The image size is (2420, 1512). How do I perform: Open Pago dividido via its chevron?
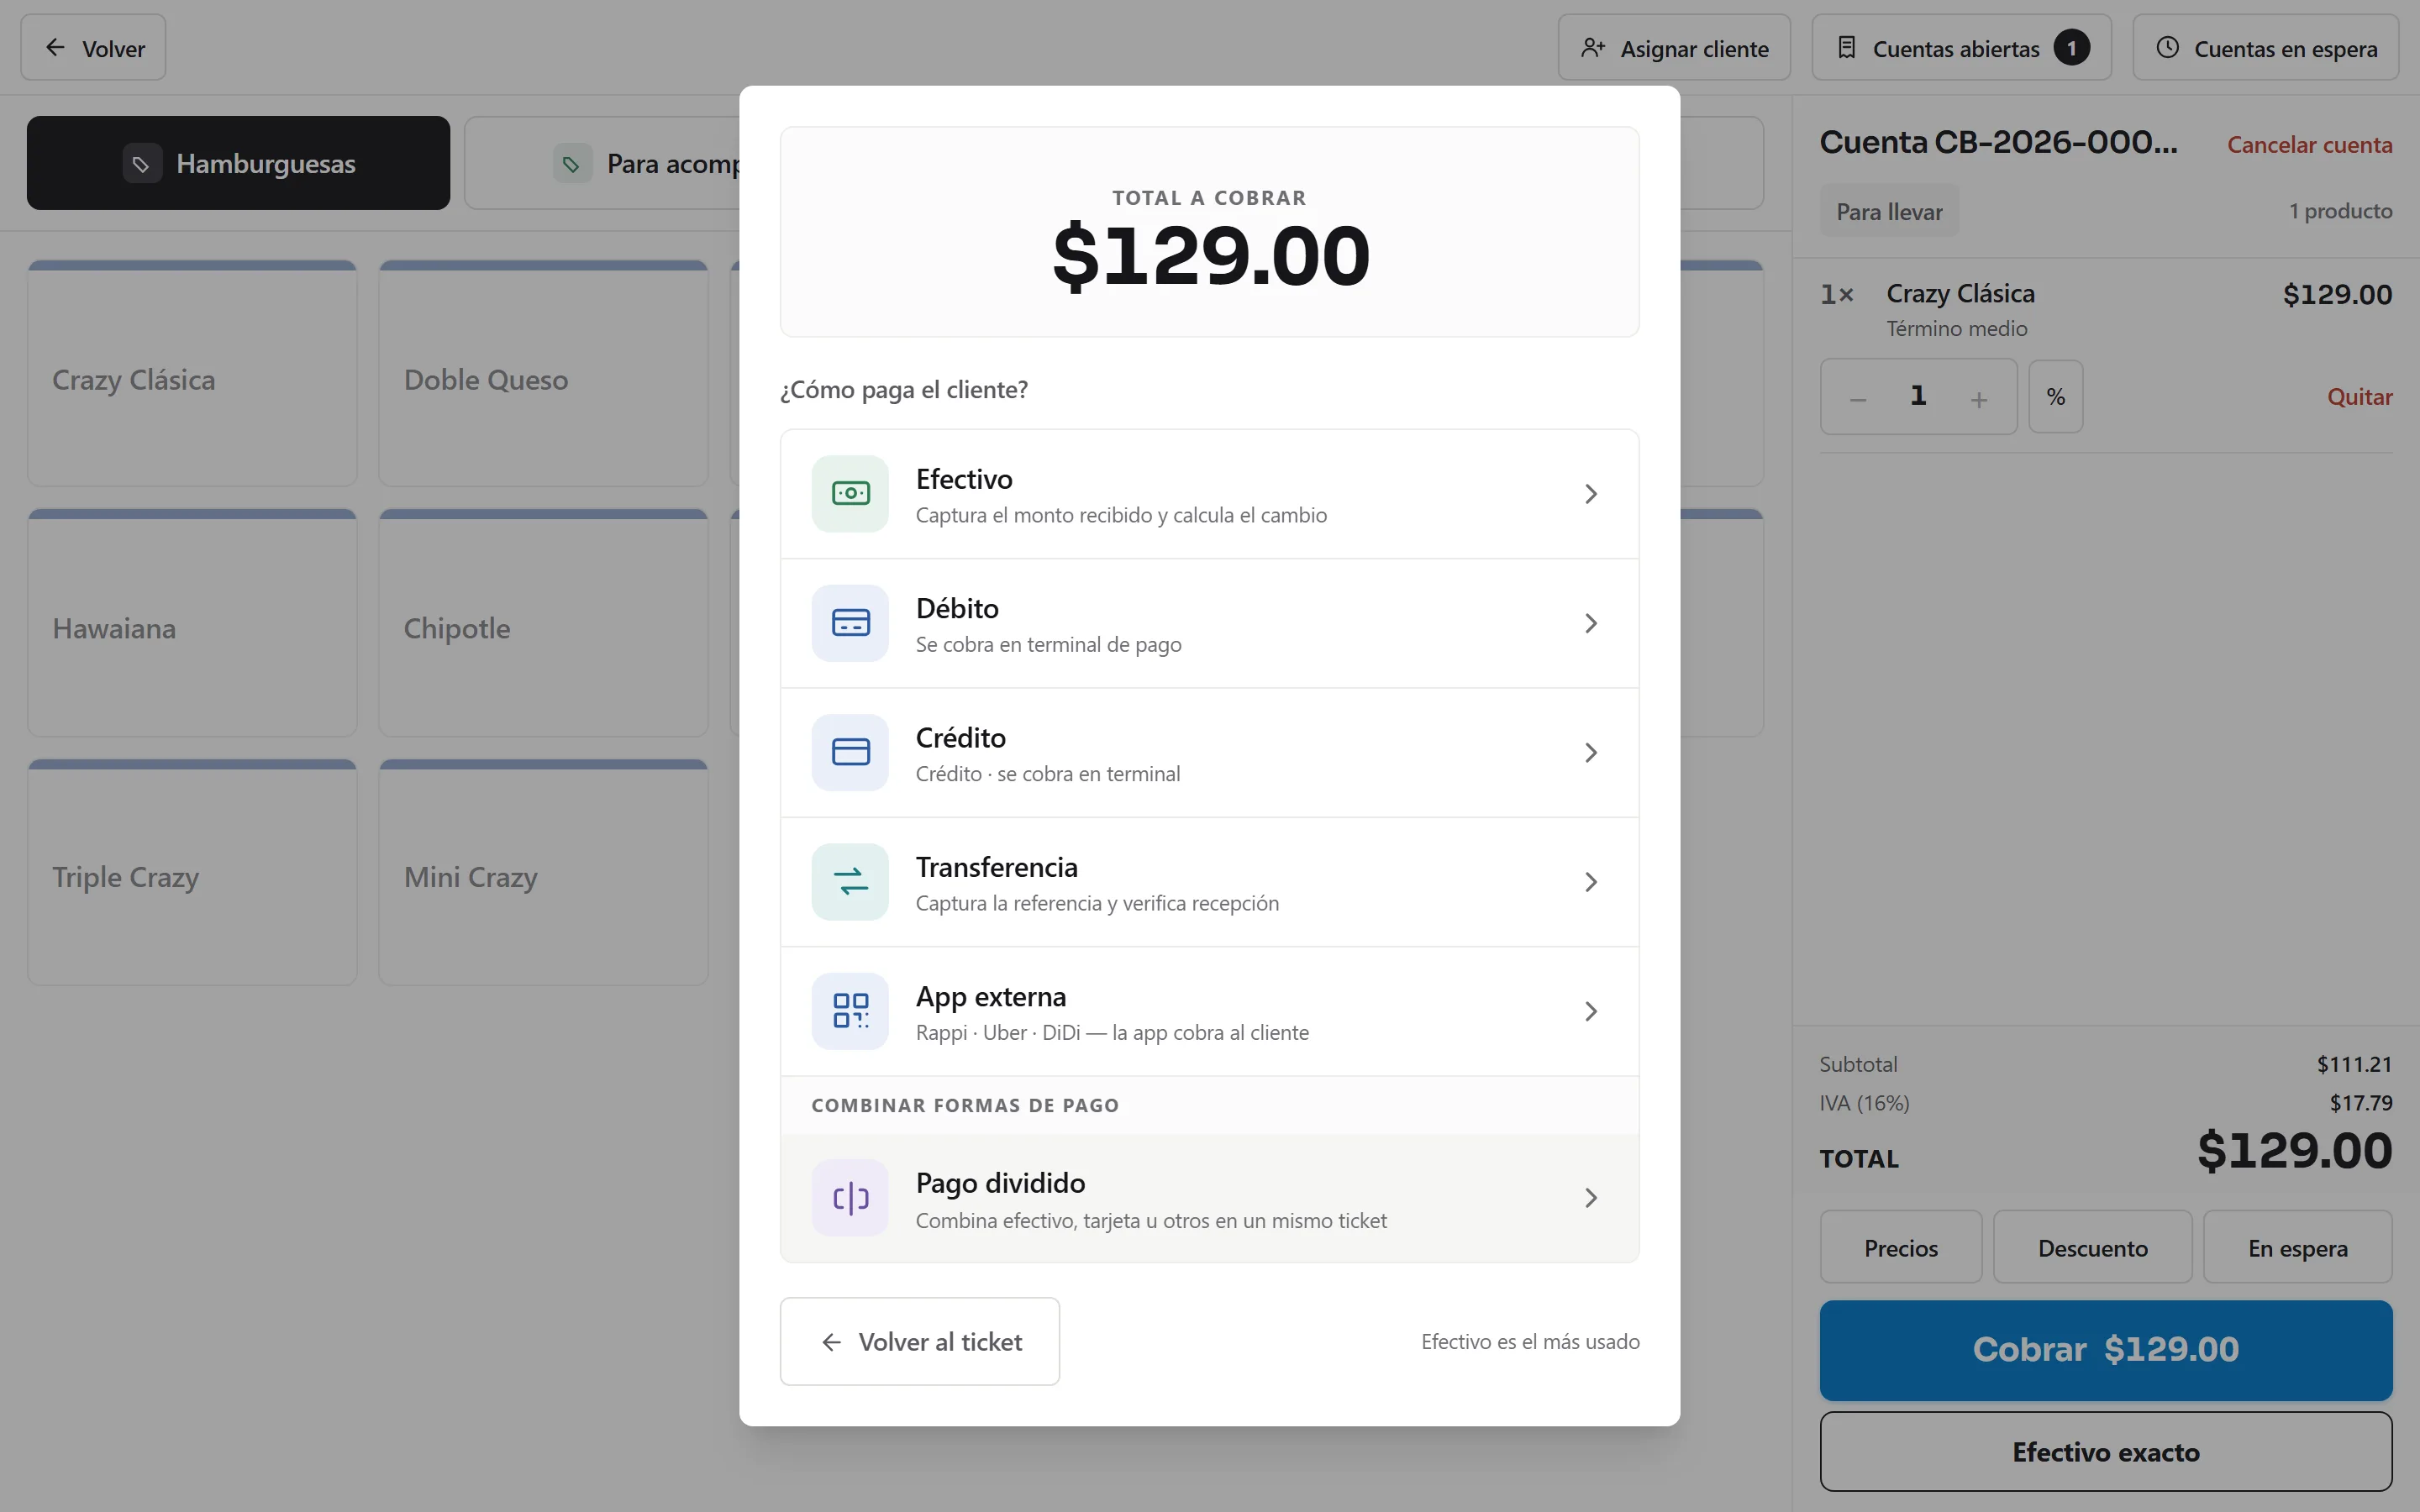pos(1591,1197)
